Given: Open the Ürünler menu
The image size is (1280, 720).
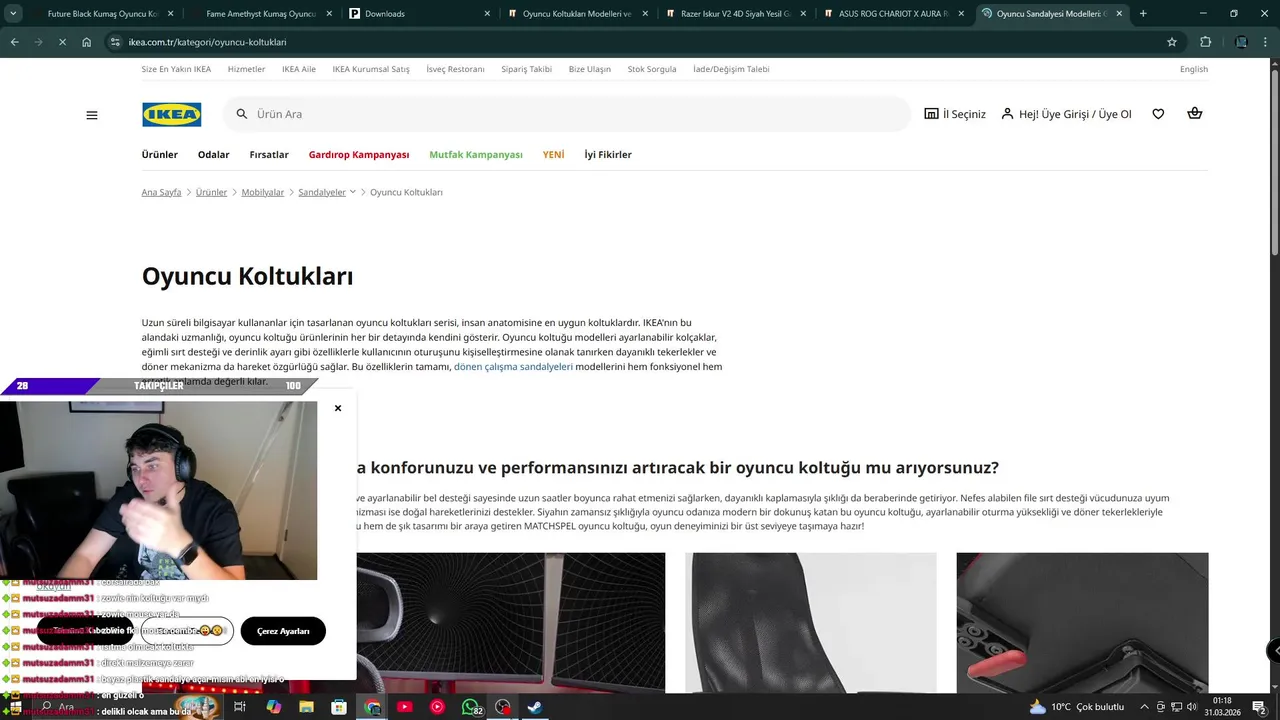Looking at the screenshot, I should click(160, 155).
